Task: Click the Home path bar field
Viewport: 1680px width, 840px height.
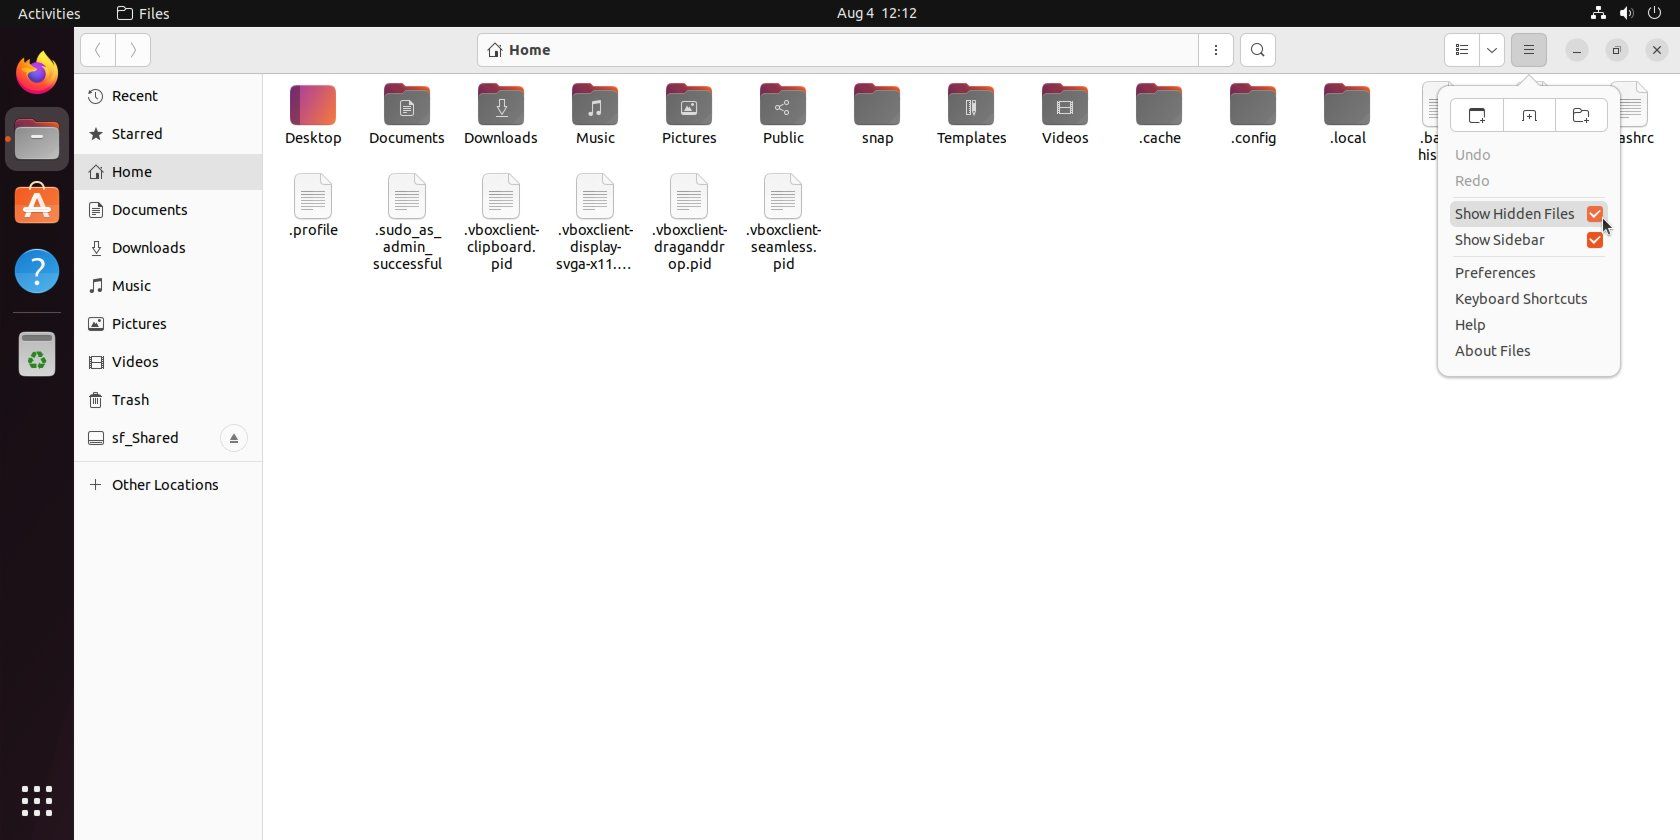Action: [838, 50]
